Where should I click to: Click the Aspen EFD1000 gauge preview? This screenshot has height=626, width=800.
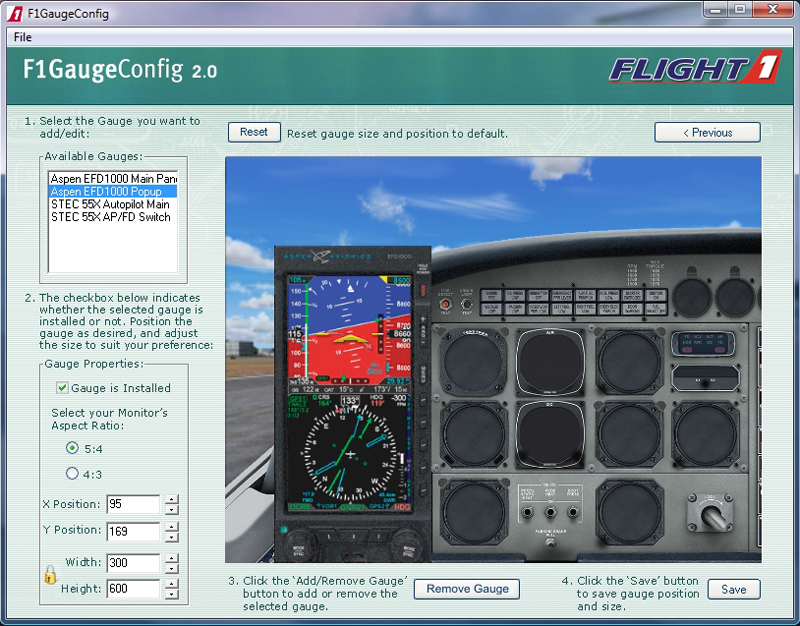coord(353,404)
